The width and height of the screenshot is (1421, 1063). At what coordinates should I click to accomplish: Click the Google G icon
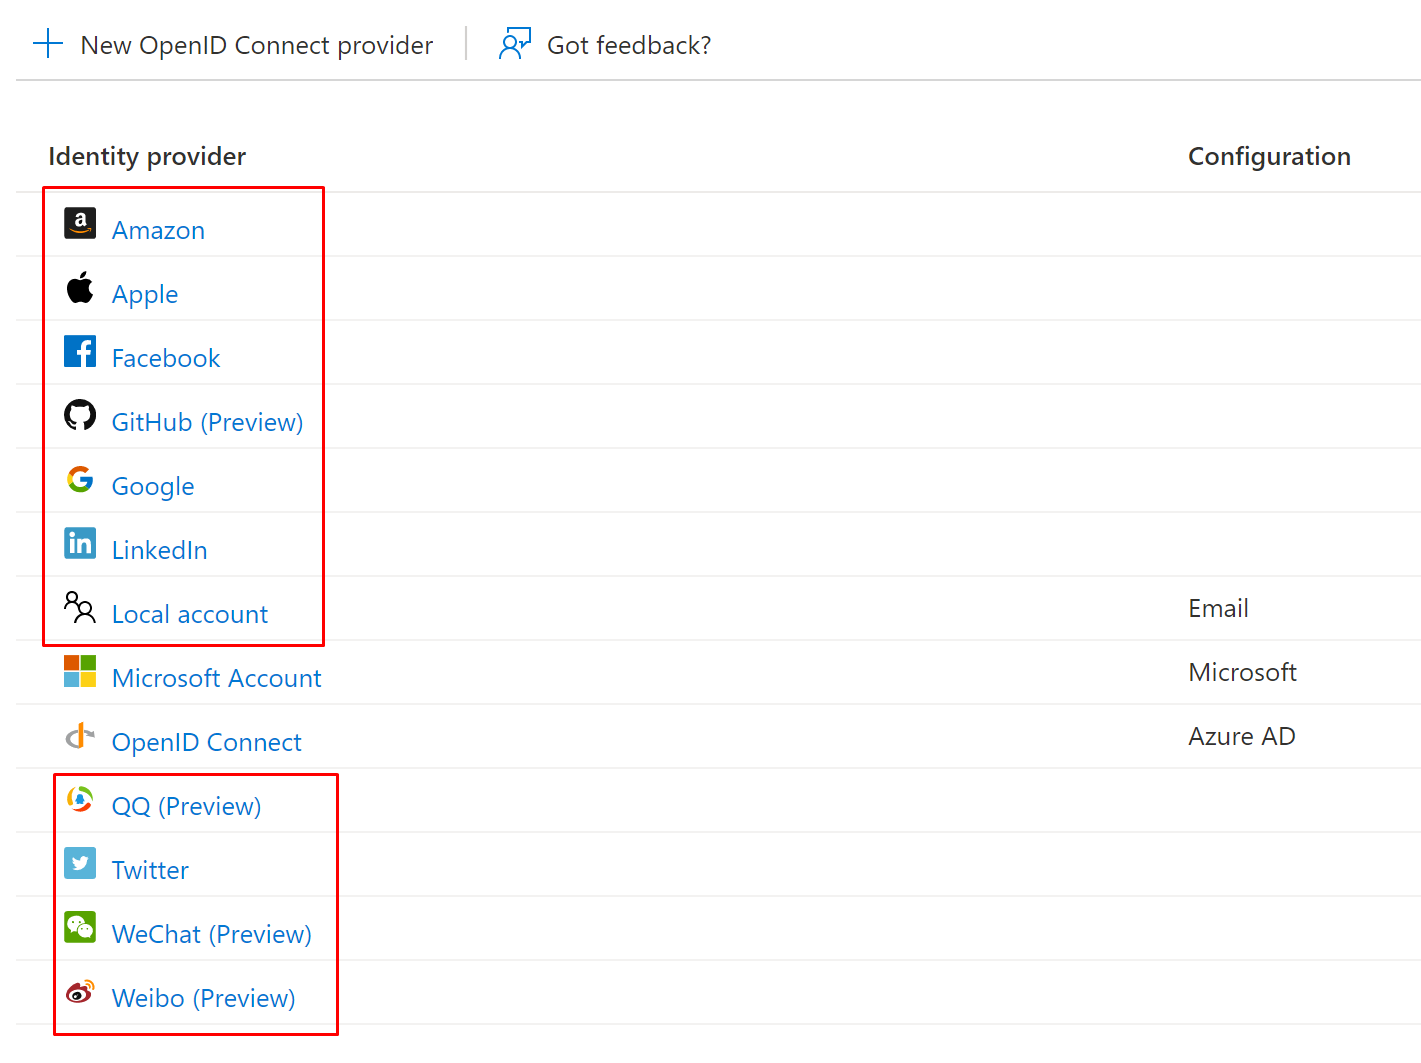coord(80,480)
